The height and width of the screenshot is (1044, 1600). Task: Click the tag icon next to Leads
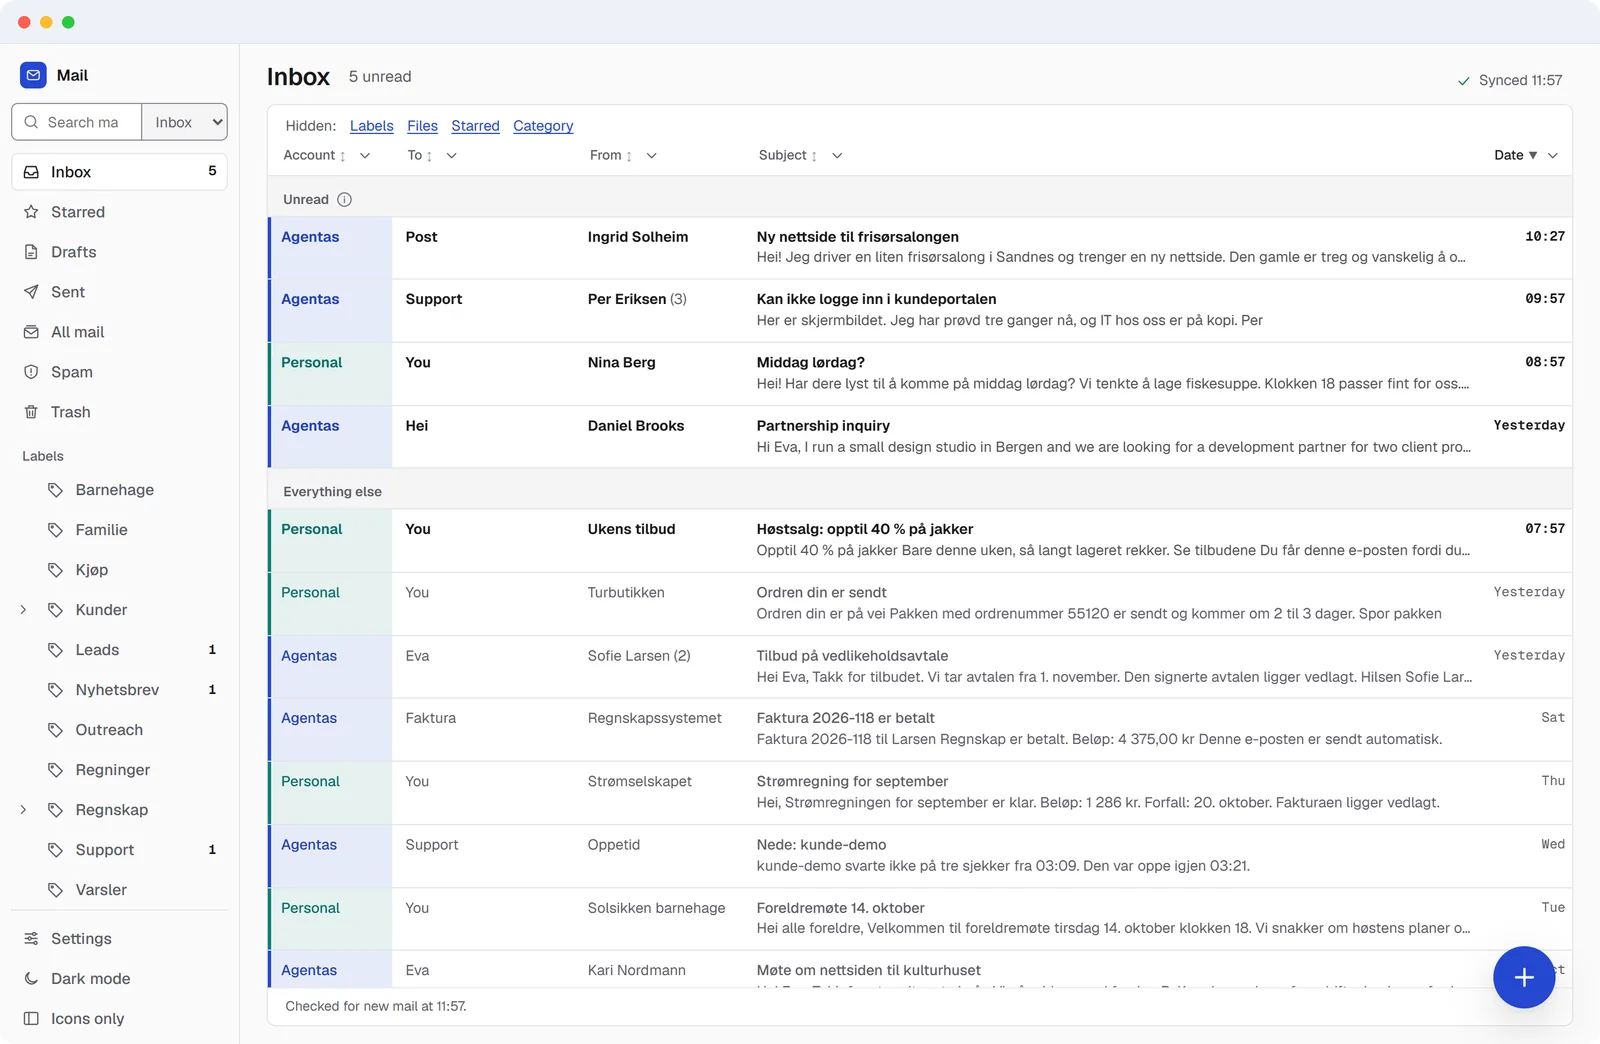click(55, 650)
